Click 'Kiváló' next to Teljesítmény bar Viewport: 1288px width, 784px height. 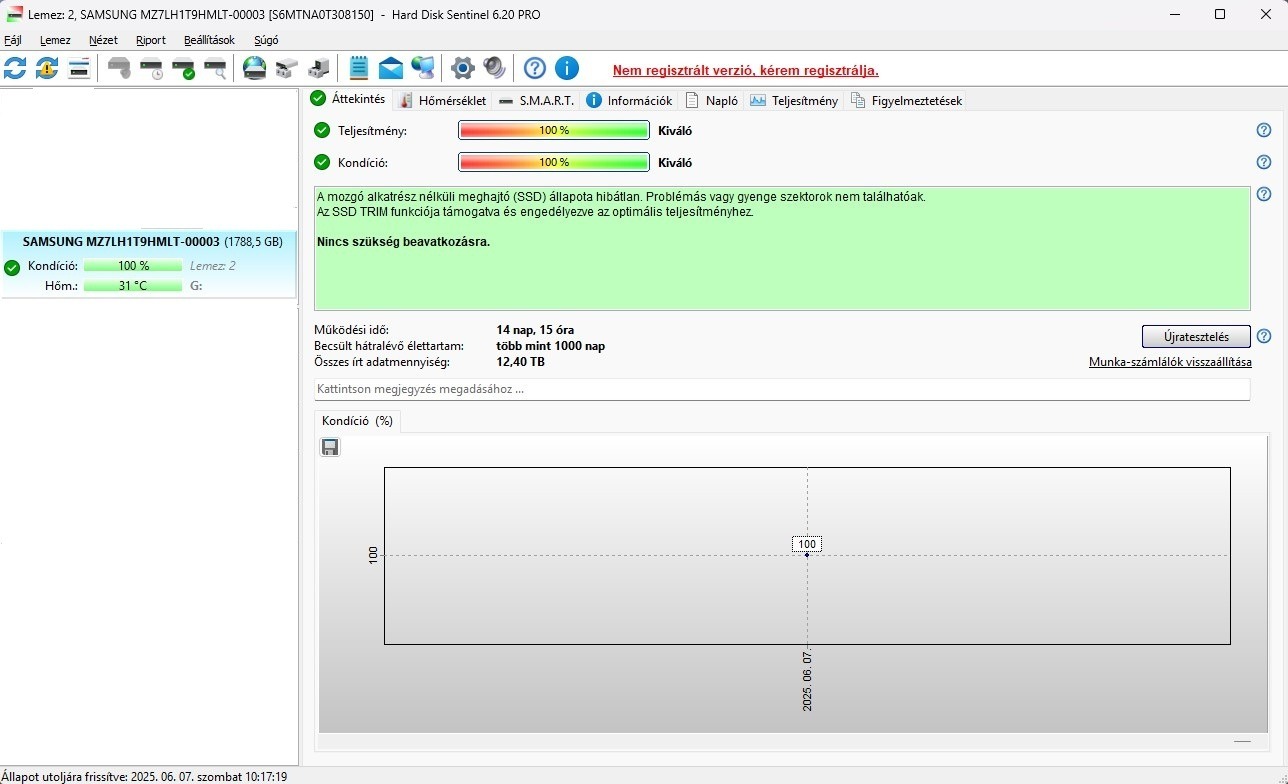(675, 130)
